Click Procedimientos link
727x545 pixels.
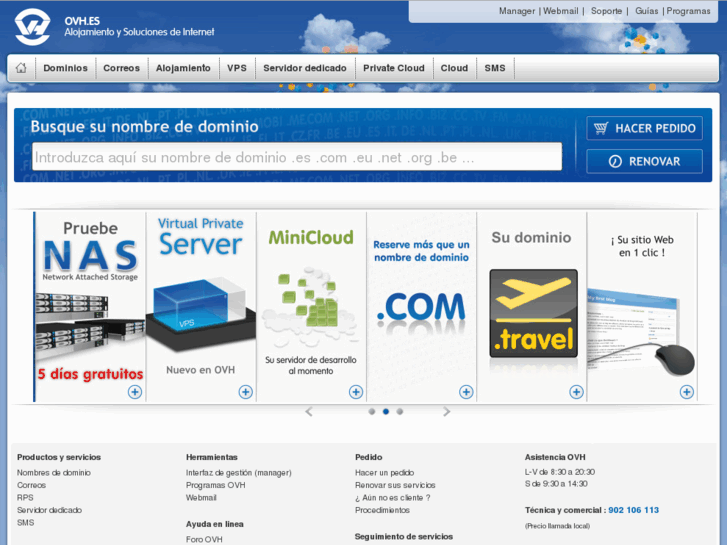[x=382, y=510]
